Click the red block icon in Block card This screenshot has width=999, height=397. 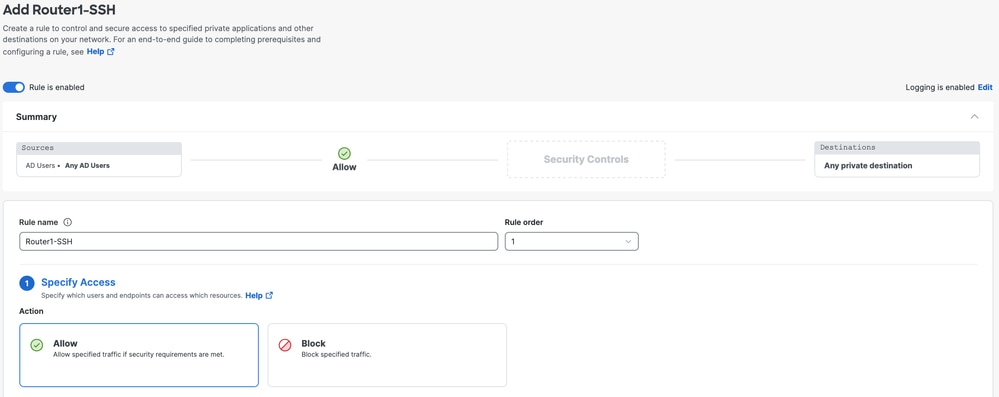285,345
